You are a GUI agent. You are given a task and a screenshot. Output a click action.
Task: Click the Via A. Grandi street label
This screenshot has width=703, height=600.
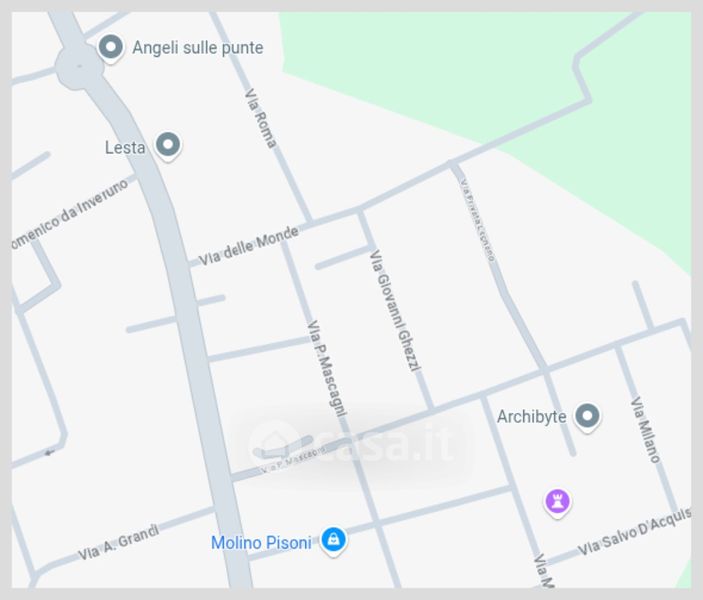(x=119, y=542)
